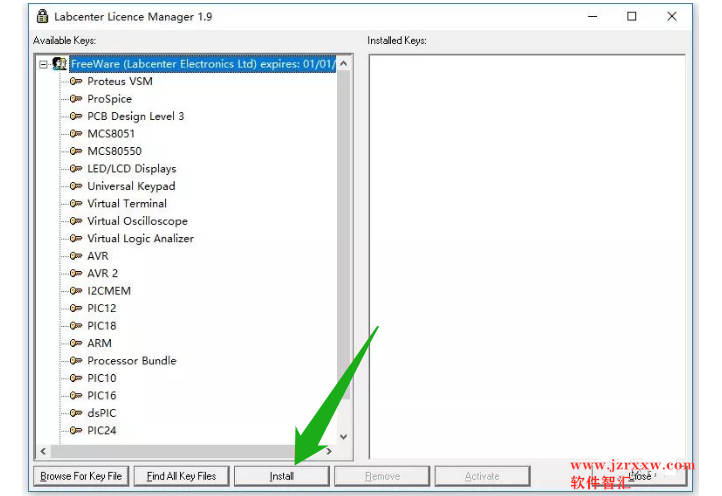Click the scroll left arrow of Available Keys
Screen dimensions: 722x496
point(43,451)
